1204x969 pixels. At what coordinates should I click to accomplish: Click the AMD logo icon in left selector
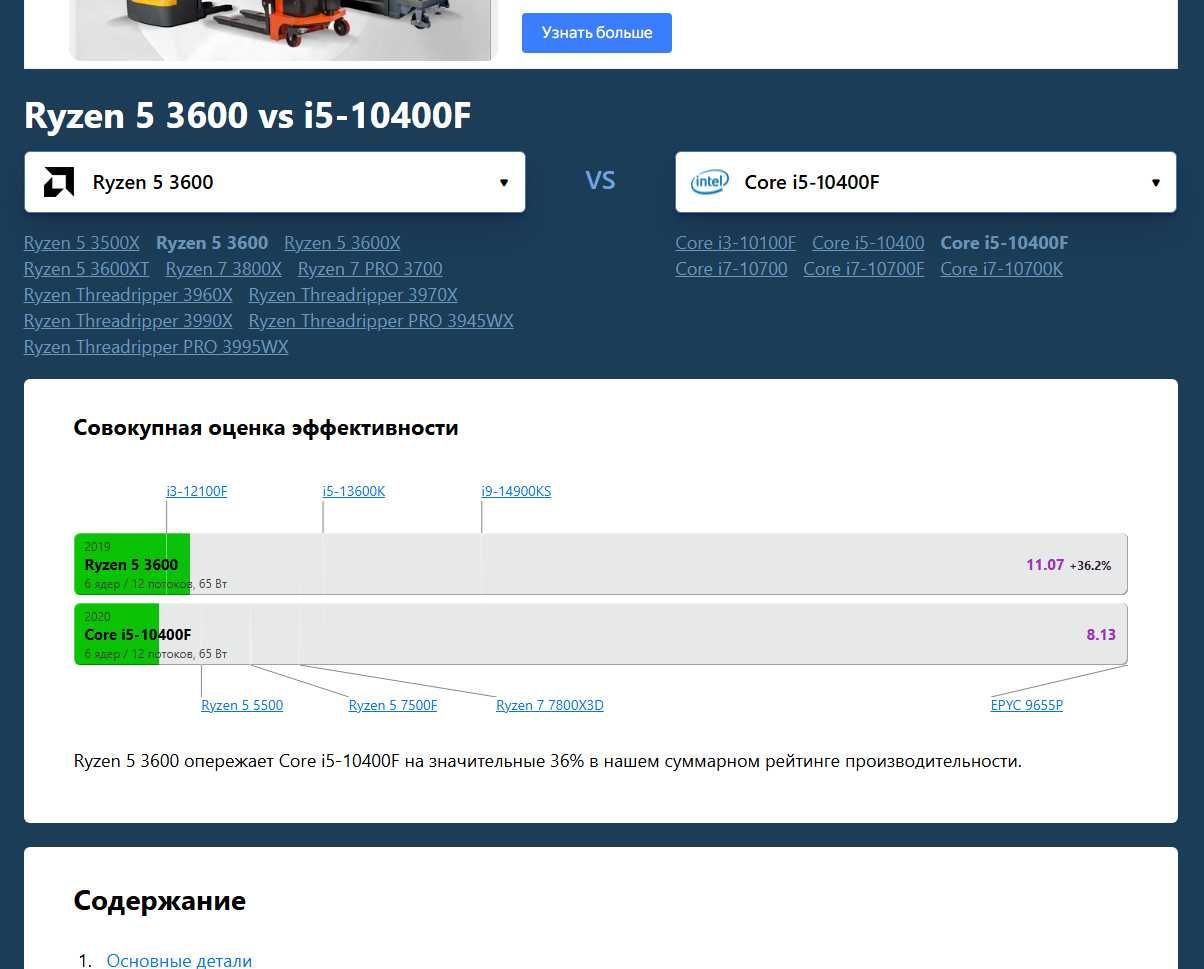59,182
